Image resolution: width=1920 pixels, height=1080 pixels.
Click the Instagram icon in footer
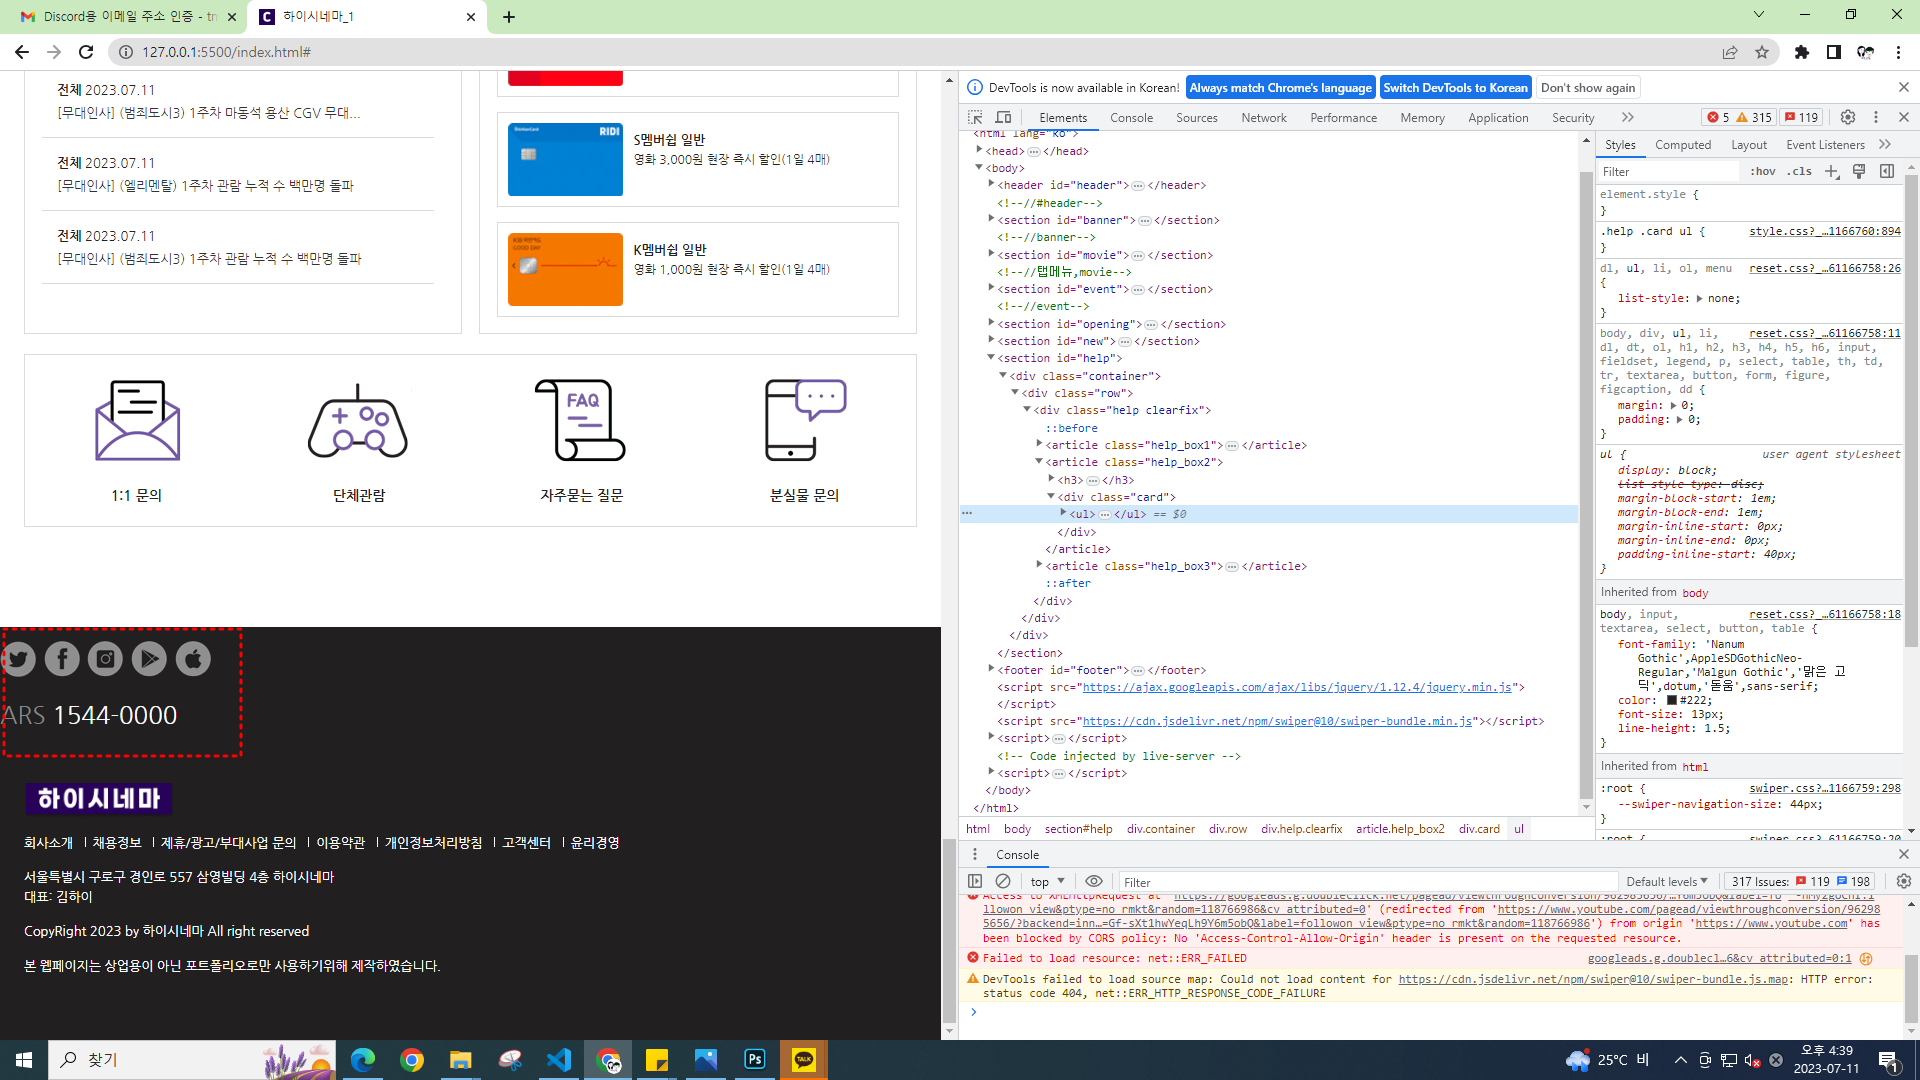(105, 659)
